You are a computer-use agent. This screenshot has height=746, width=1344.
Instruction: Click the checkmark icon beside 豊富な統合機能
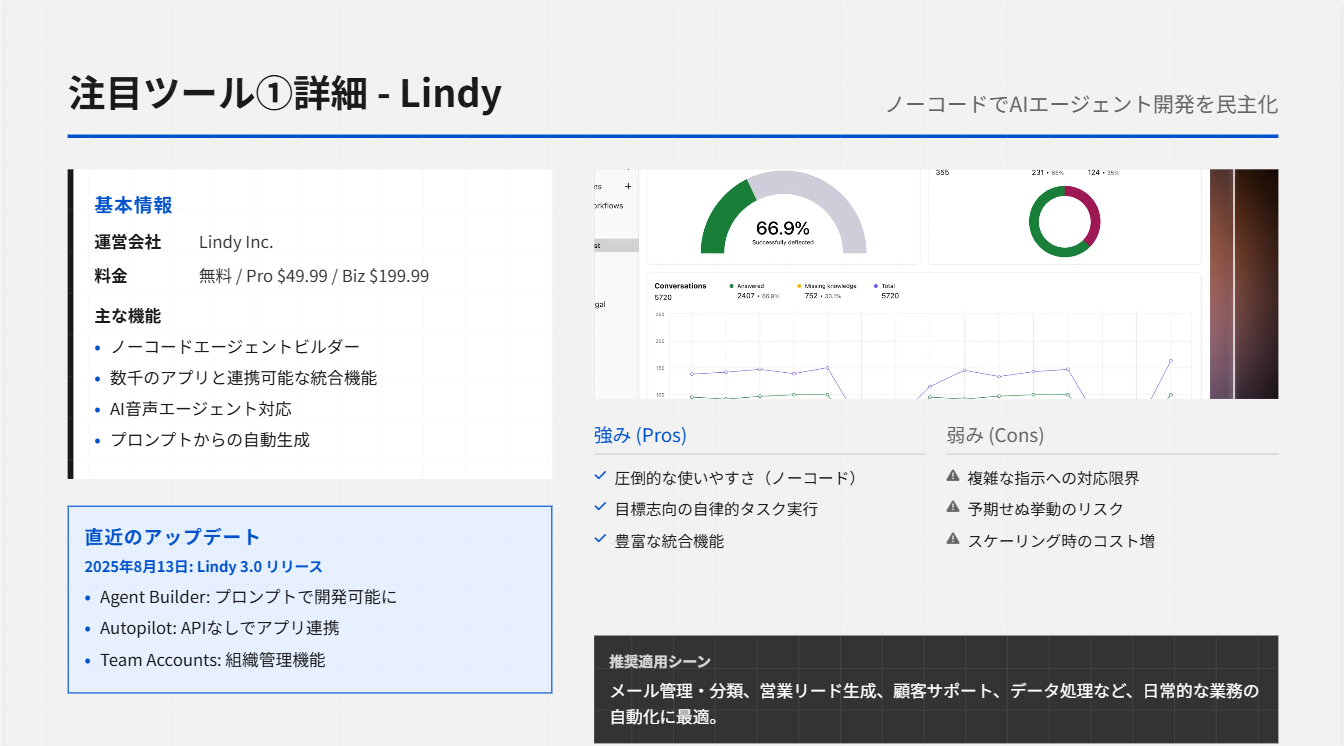point(600,540)
